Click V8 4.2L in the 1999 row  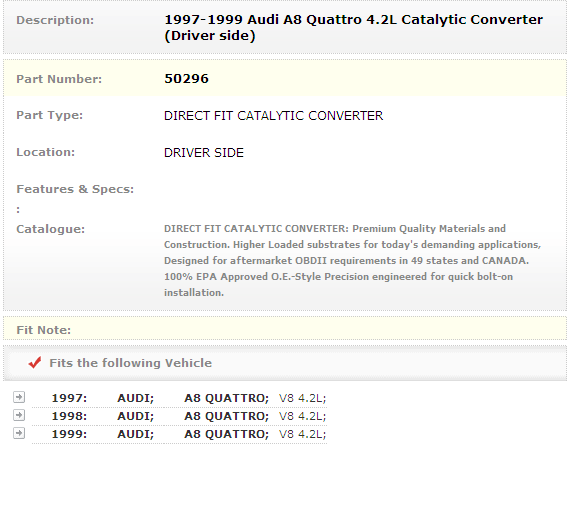[302, 434]
